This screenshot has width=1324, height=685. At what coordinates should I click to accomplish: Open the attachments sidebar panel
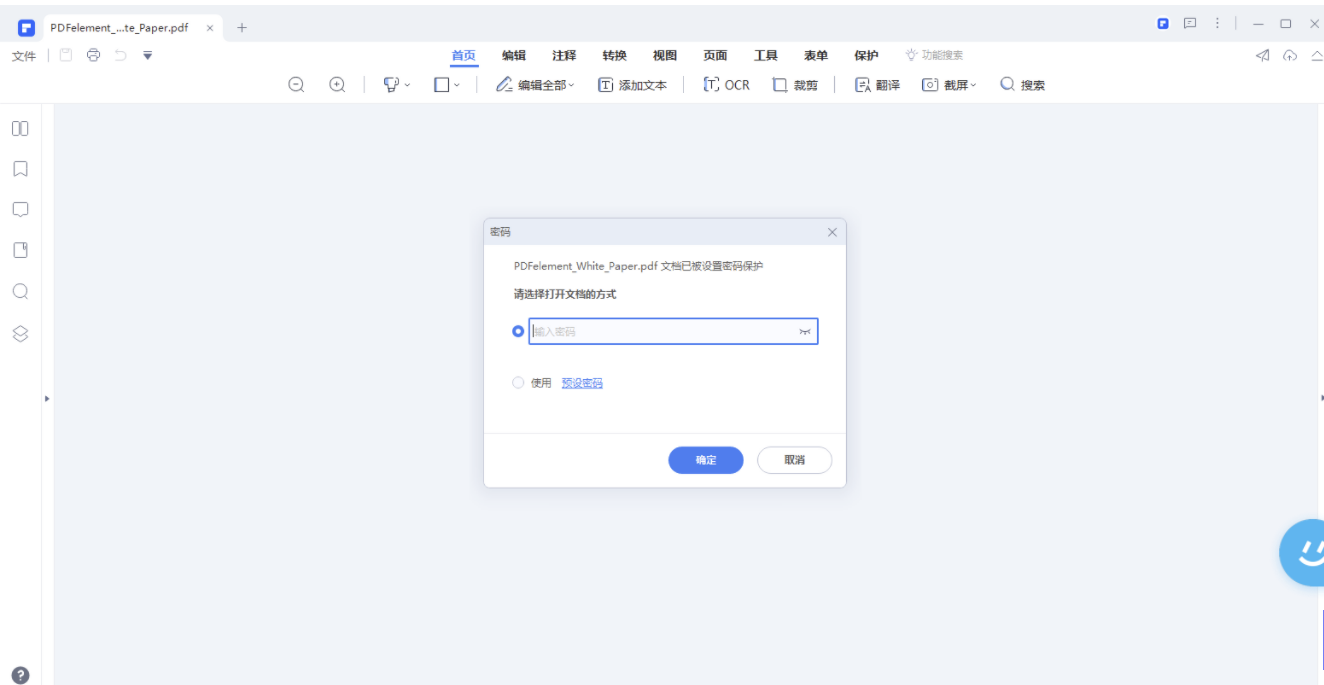pyautogui.click(x=20, y=250)
